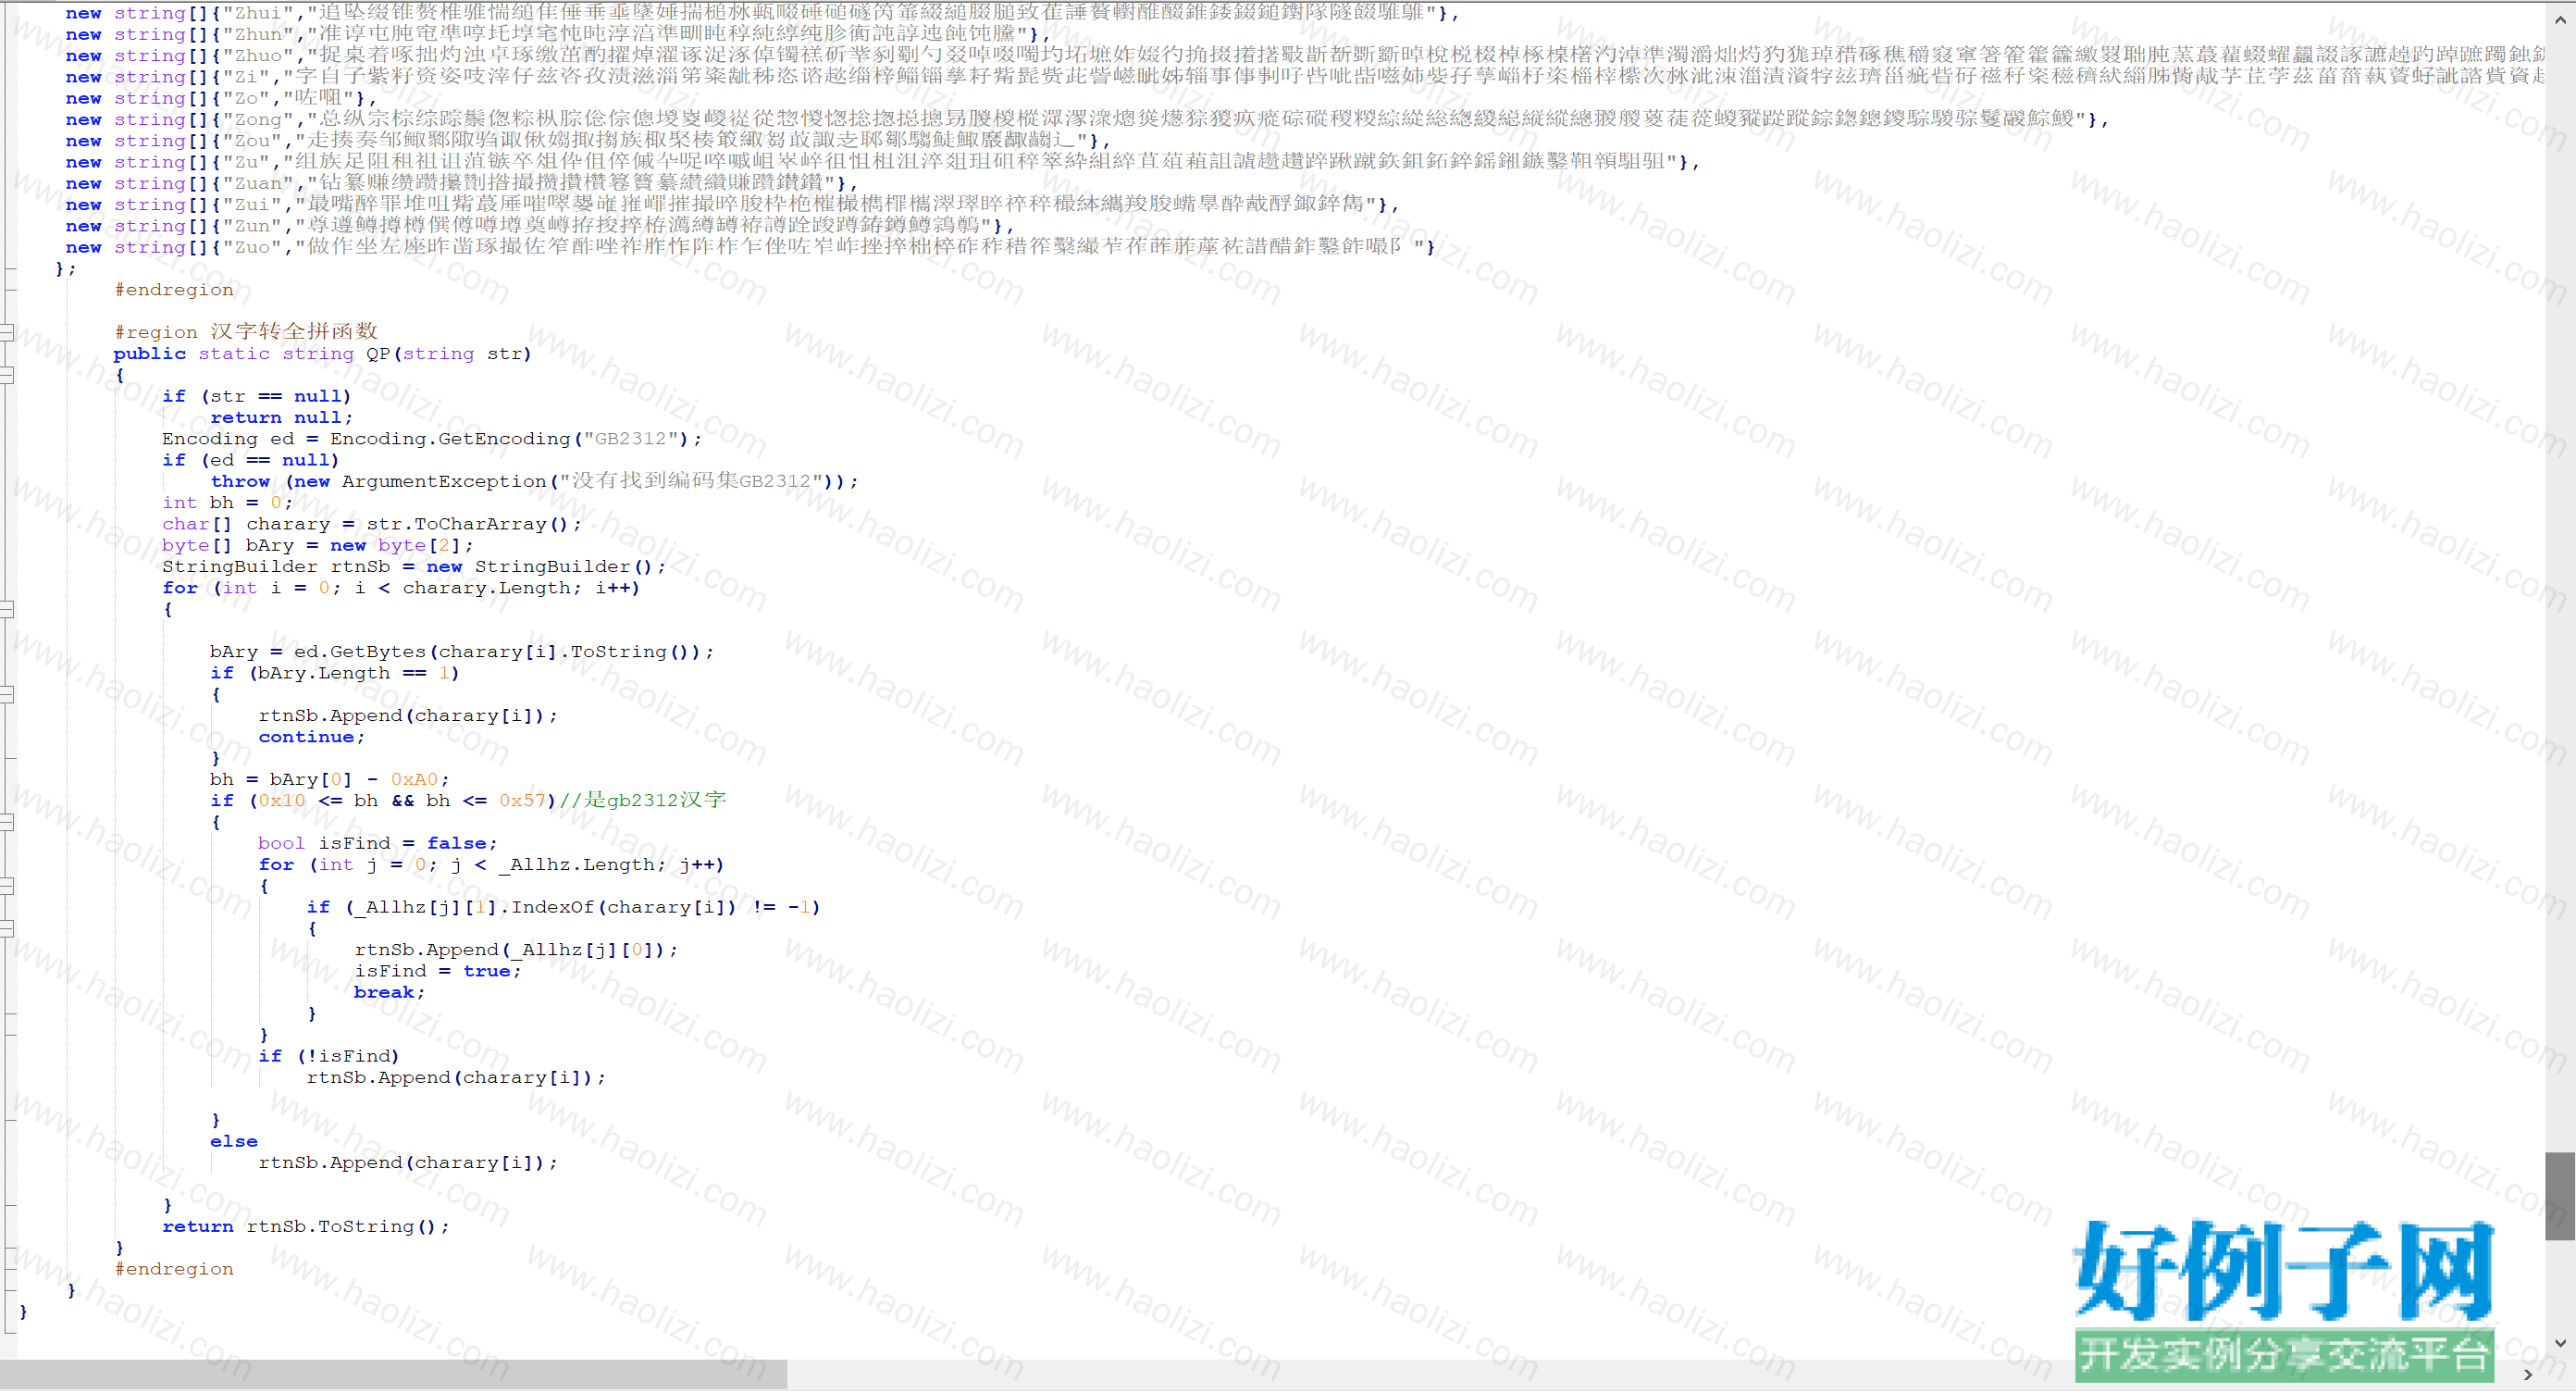2576x1392 pixels.
Task: Click the 'StringBuilder rtnSb = new StringBuilder();' line
Action: click(413, 567)
